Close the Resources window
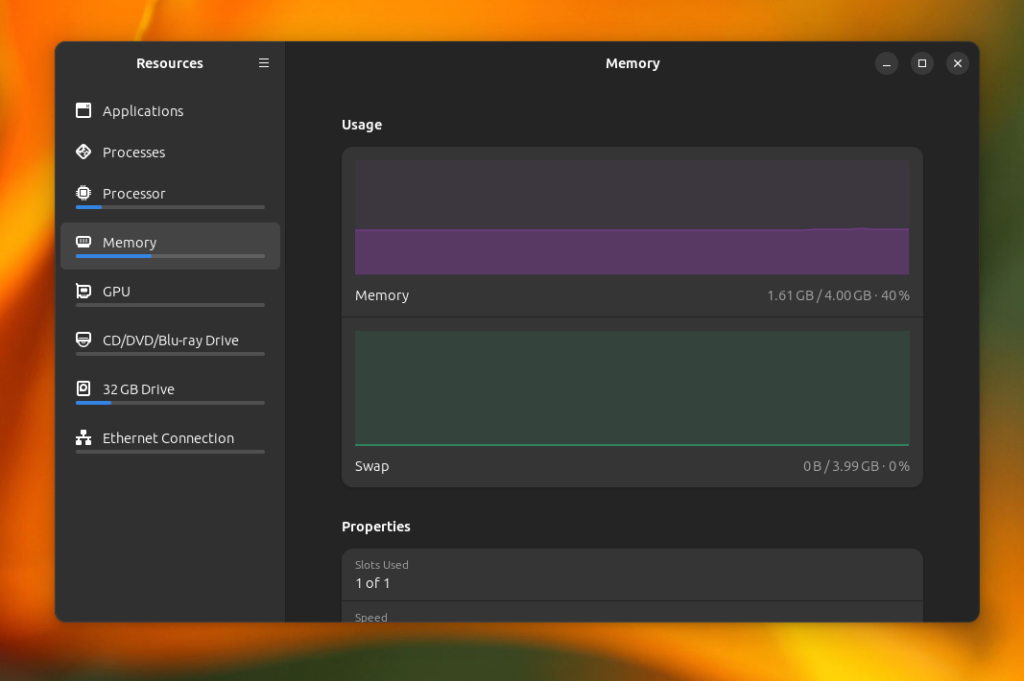This screenshot has width=1024, height=681. coord(957,63)
